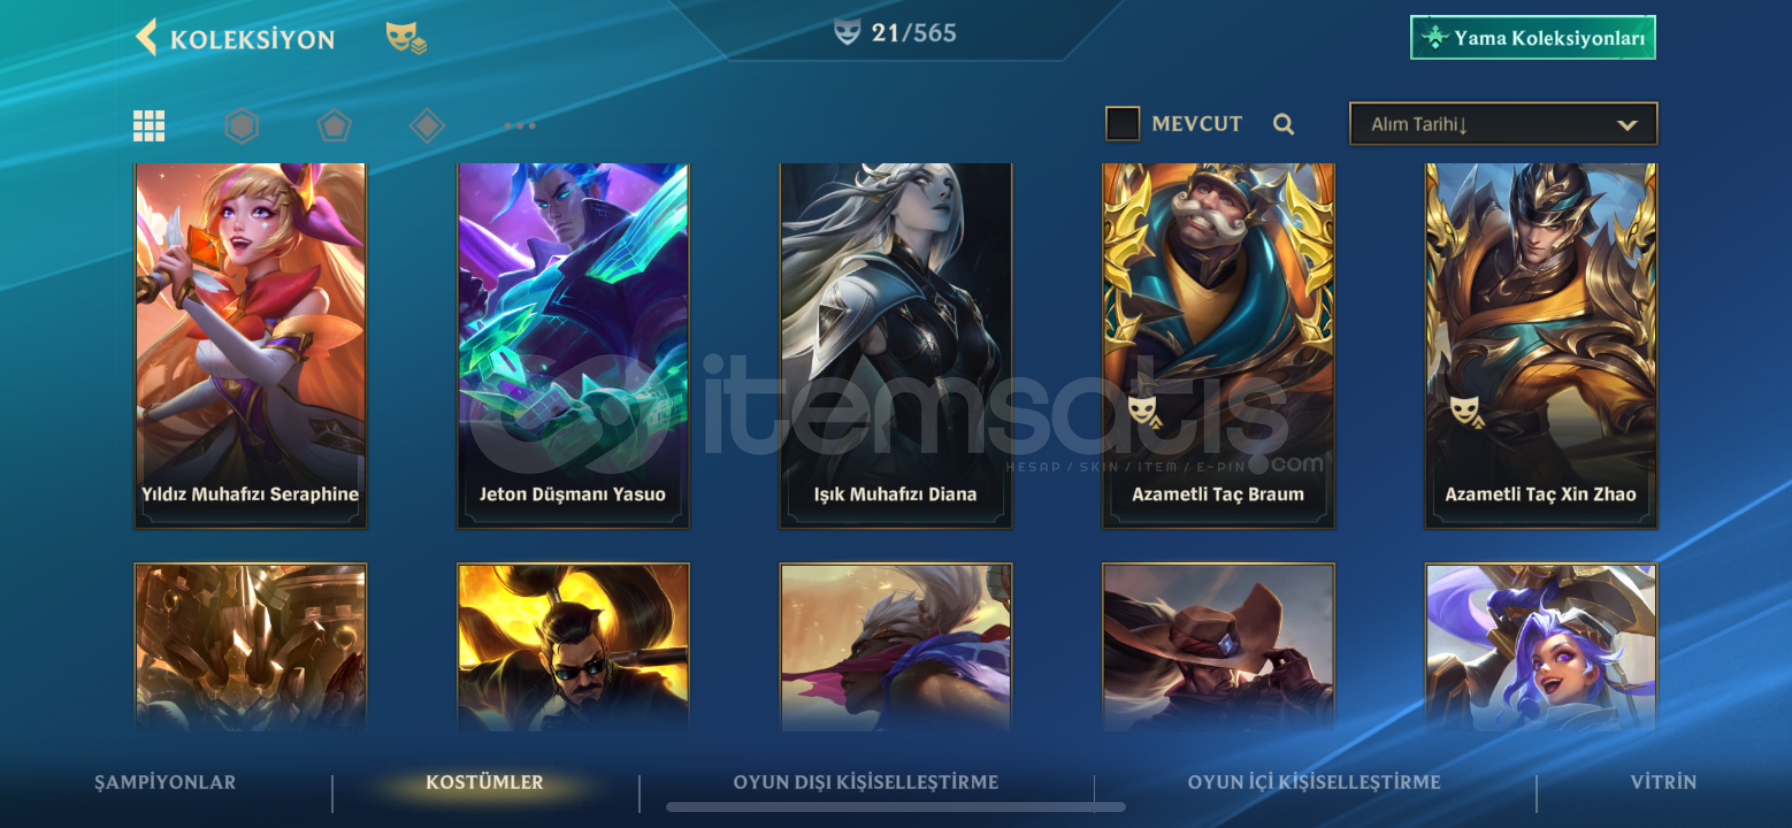Expand sorting options with the chevron arrow
This screenshot has height=828, width=1792.
click(x=1627, y=125)
